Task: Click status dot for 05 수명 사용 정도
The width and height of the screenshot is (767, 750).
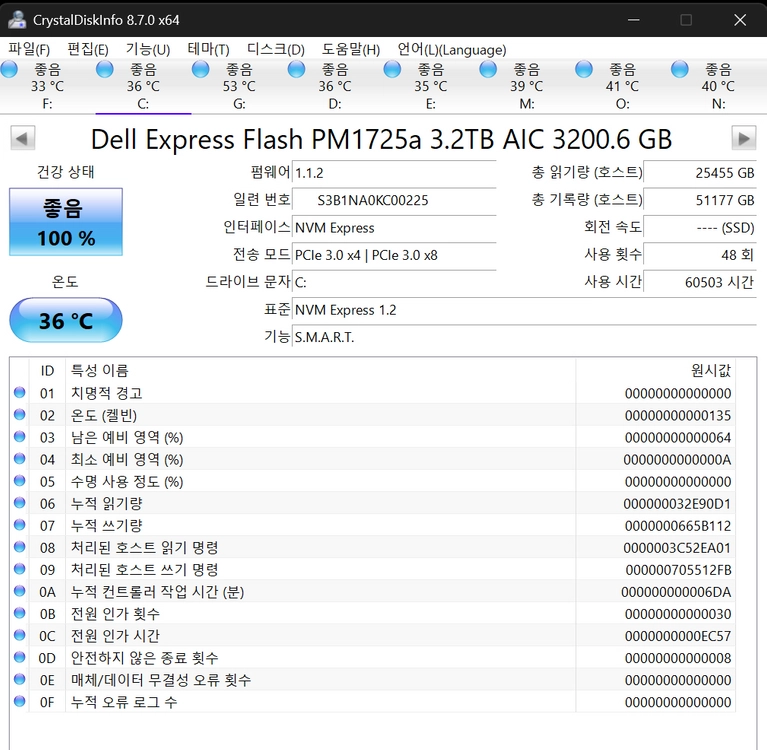Action: pyautogui.click(x=20, y=480)
